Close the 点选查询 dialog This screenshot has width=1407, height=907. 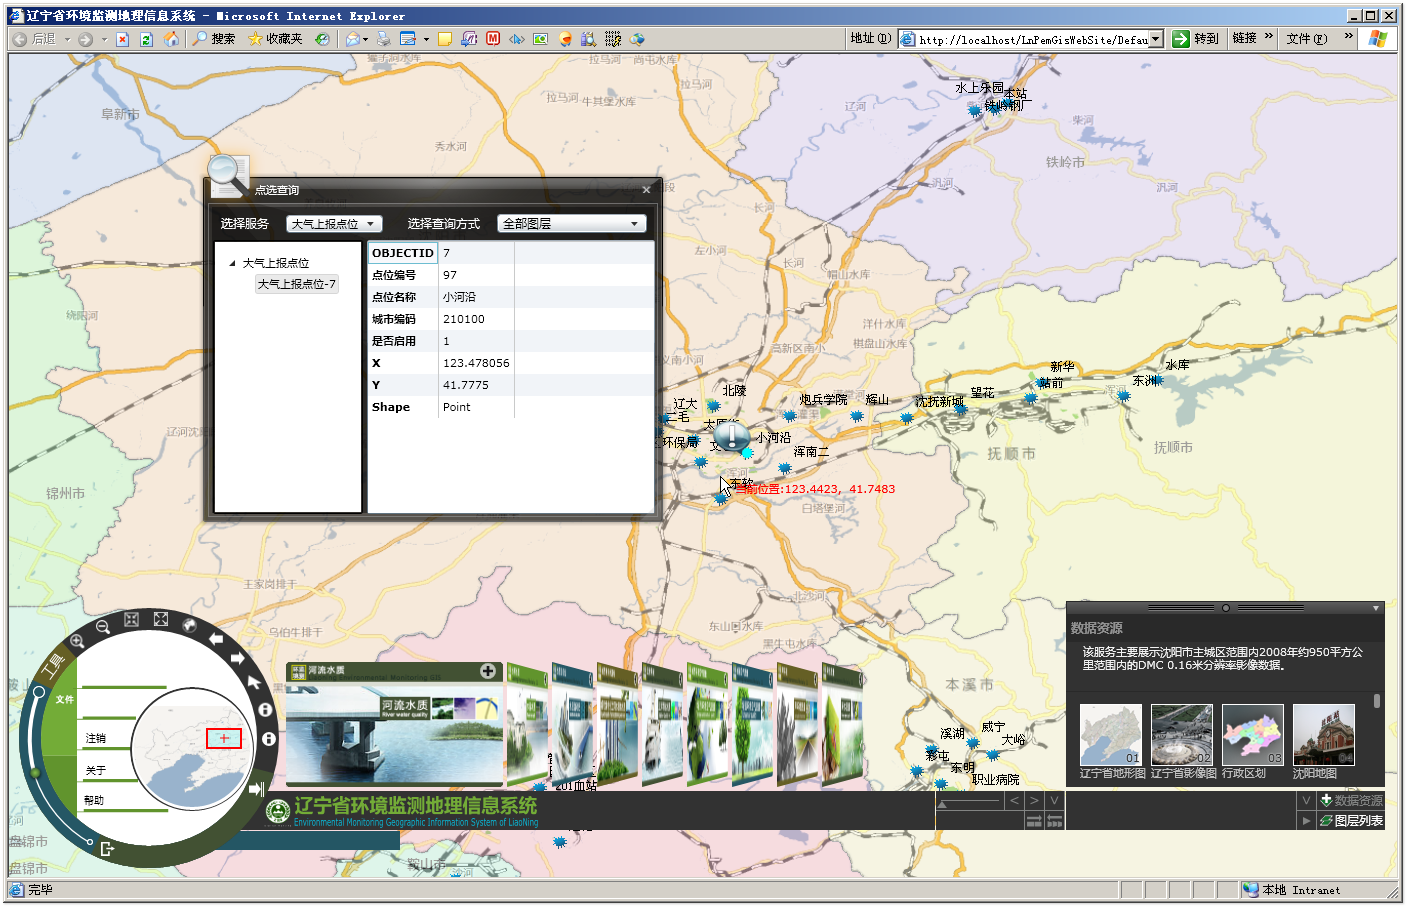click(646, 190)
